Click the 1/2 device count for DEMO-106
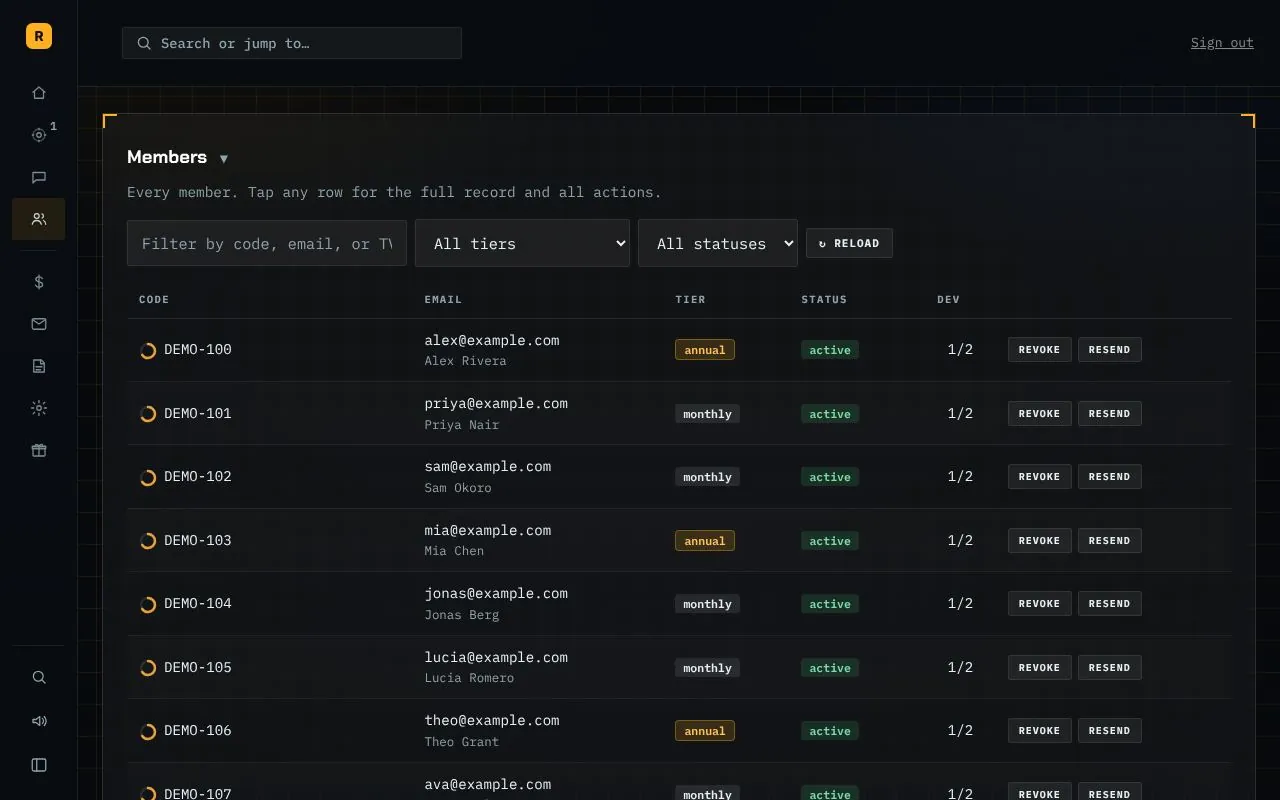 960,730
